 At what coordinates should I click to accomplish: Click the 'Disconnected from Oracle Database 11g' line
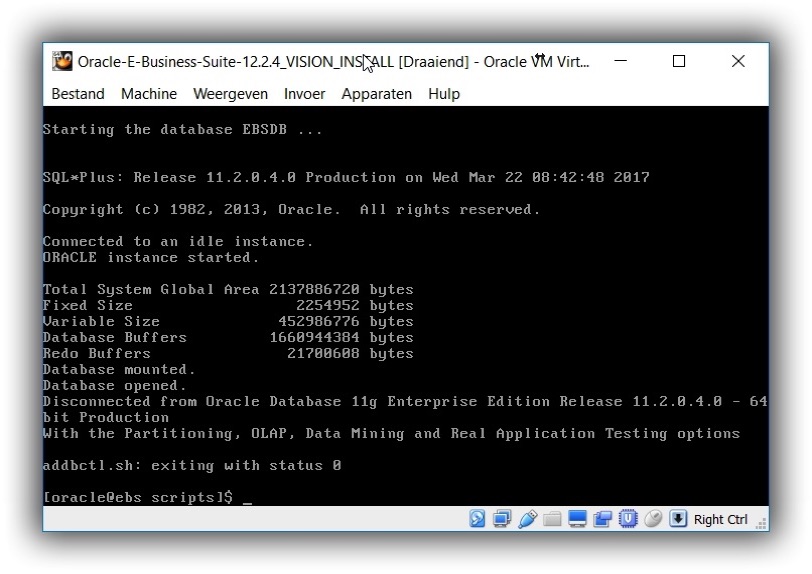pos(405,401)
